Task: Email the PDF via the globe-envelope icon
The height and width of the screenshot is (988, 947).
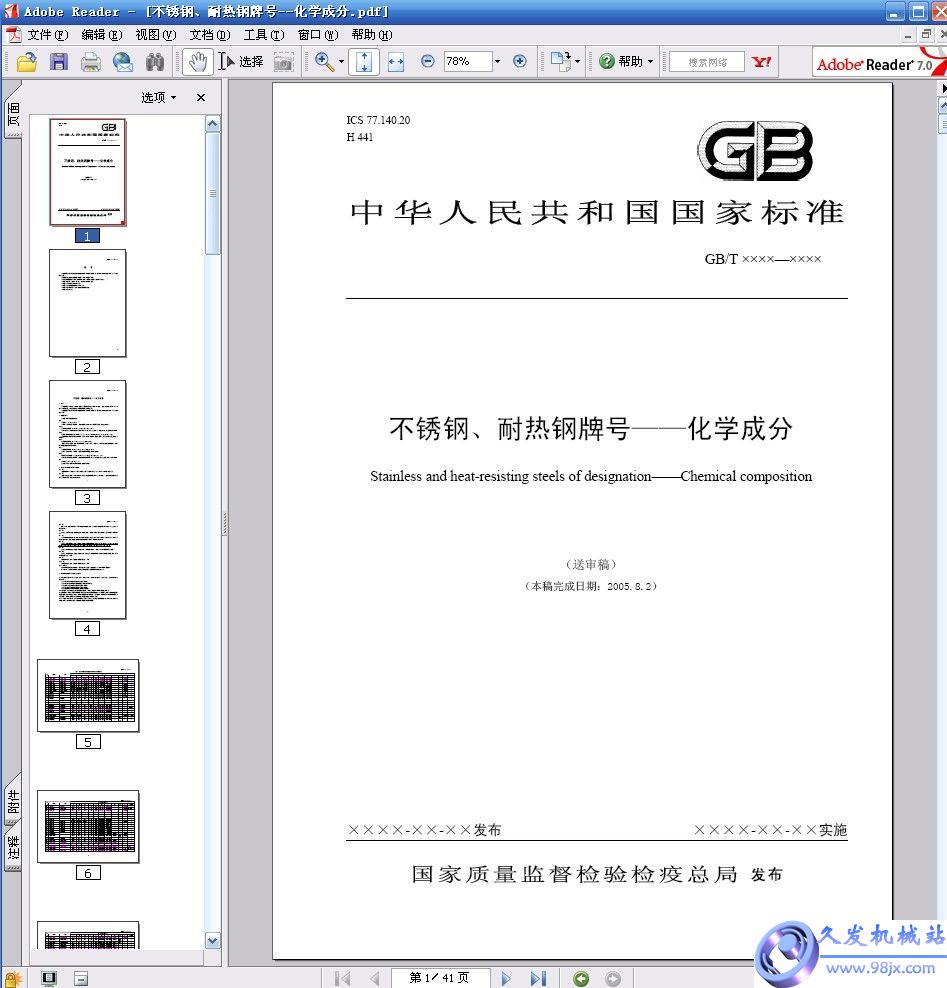Action: pos(123,62)
